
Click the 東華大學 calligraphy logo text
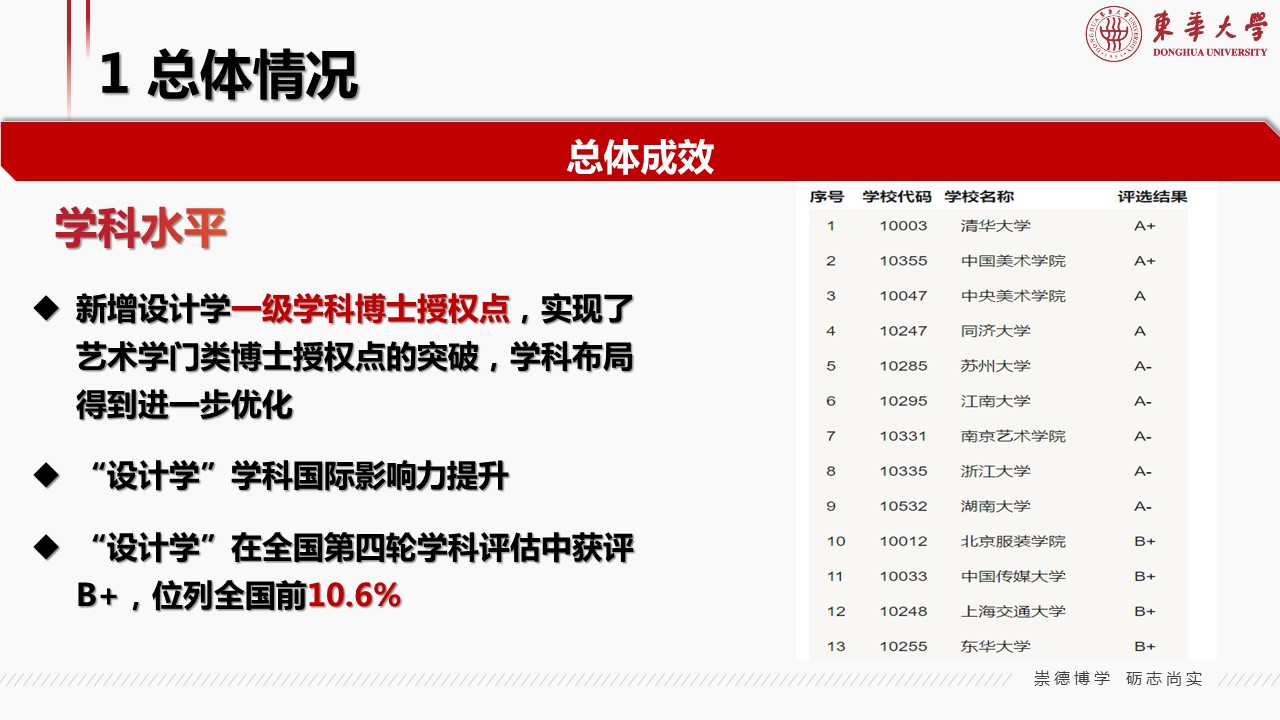[1209, 27]
